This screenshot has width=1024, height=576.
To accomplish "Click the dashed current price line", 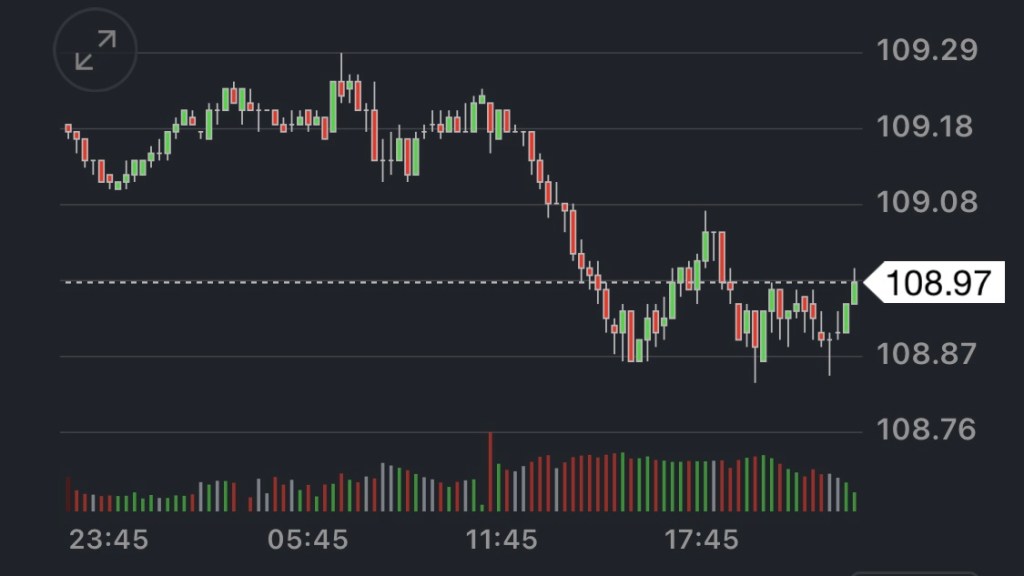I will coord(400,282).
